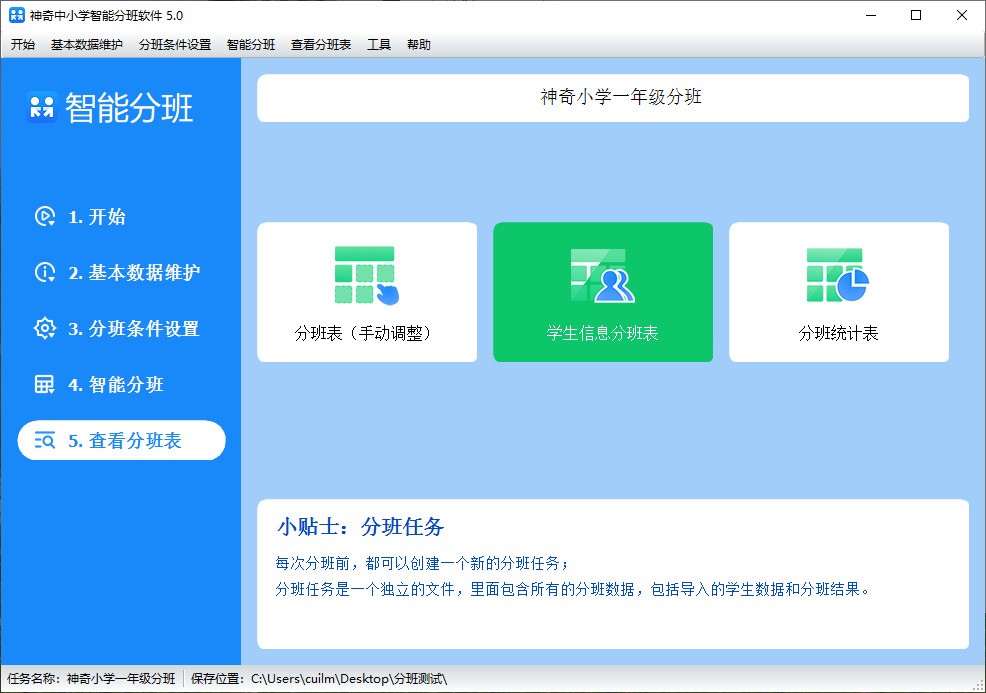The height and width of the screenshot is (693, 986).
Task: Open the 帮助 menu
Action: point(419,45)
